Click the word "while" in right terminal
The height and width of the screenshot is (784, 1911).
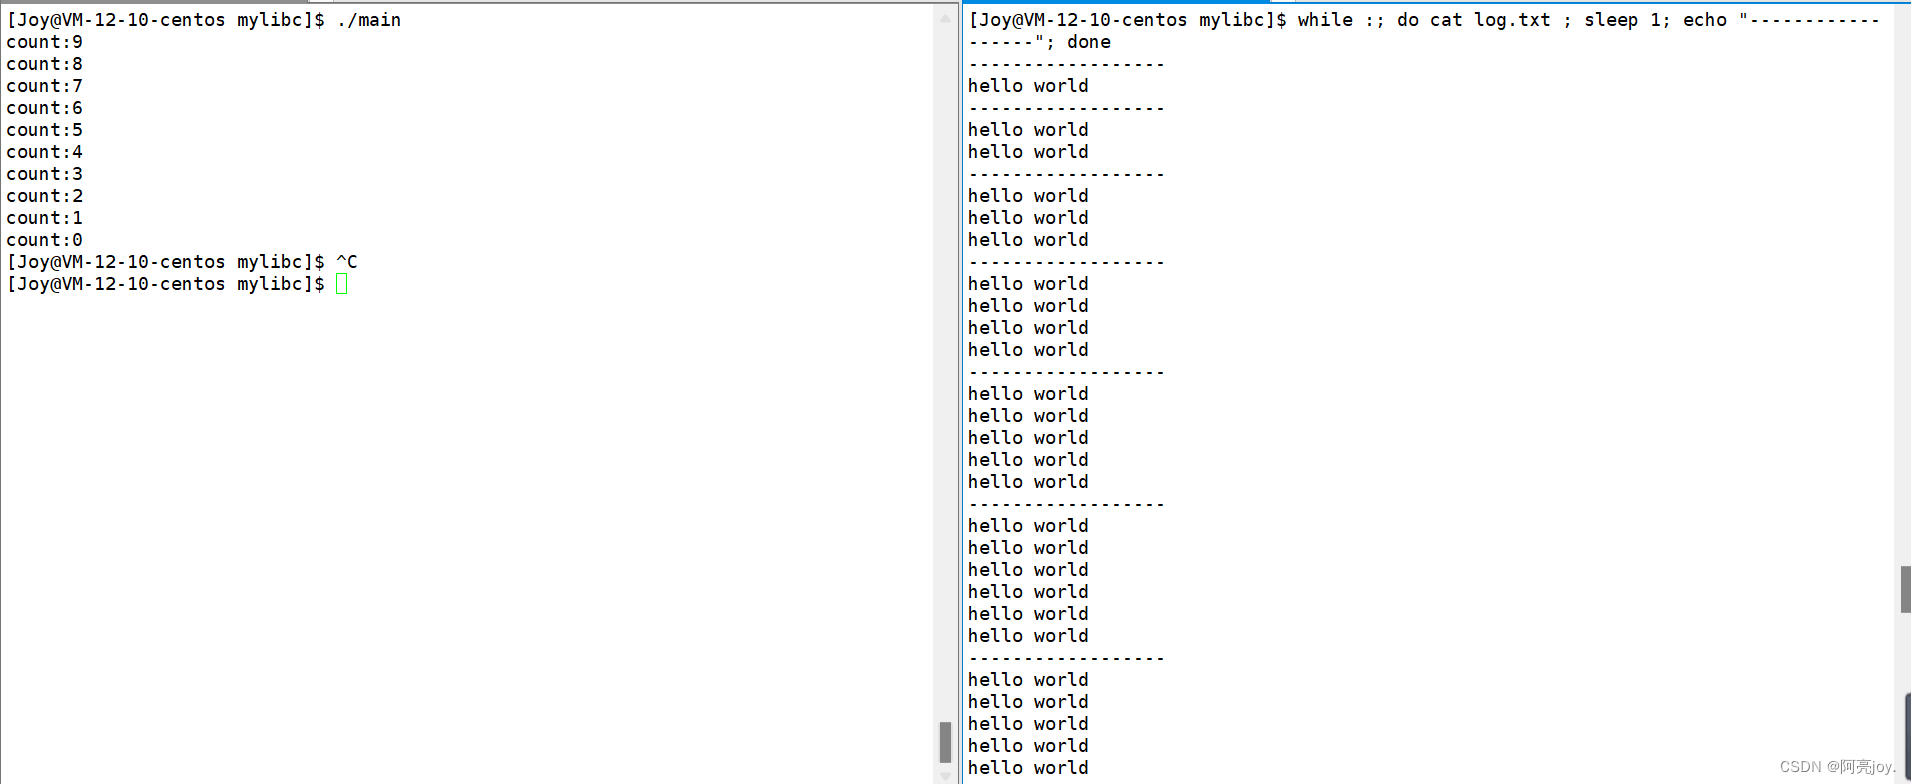[x=1325, y=20]
